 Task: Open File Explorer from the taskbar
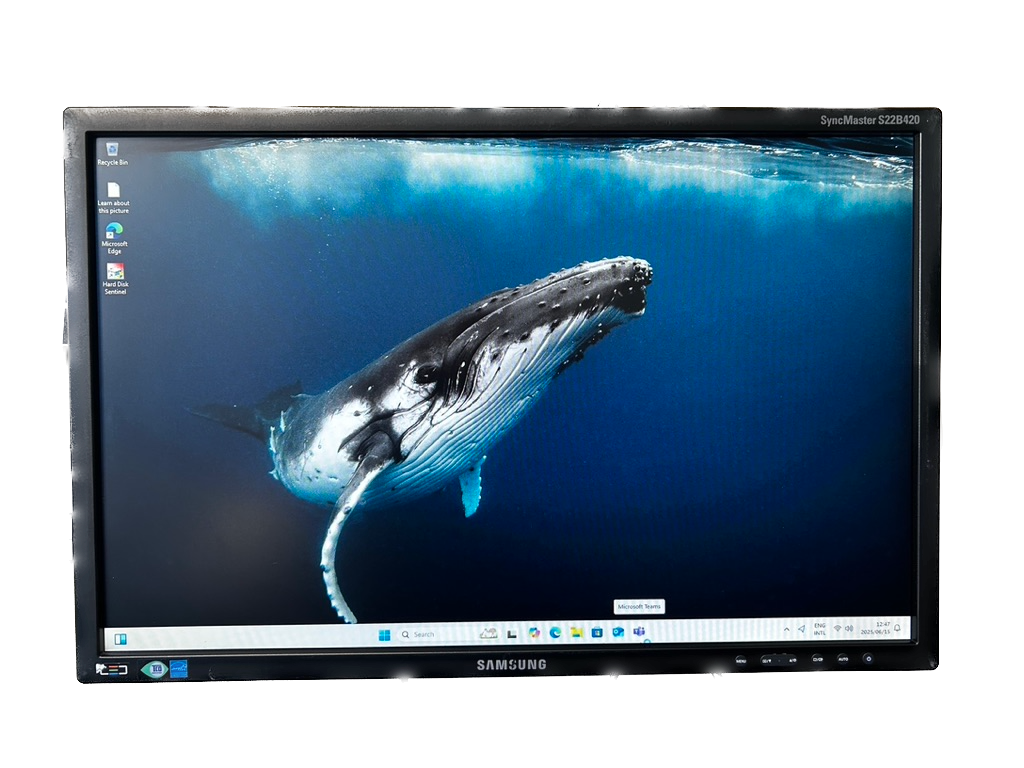coord(578,634)
